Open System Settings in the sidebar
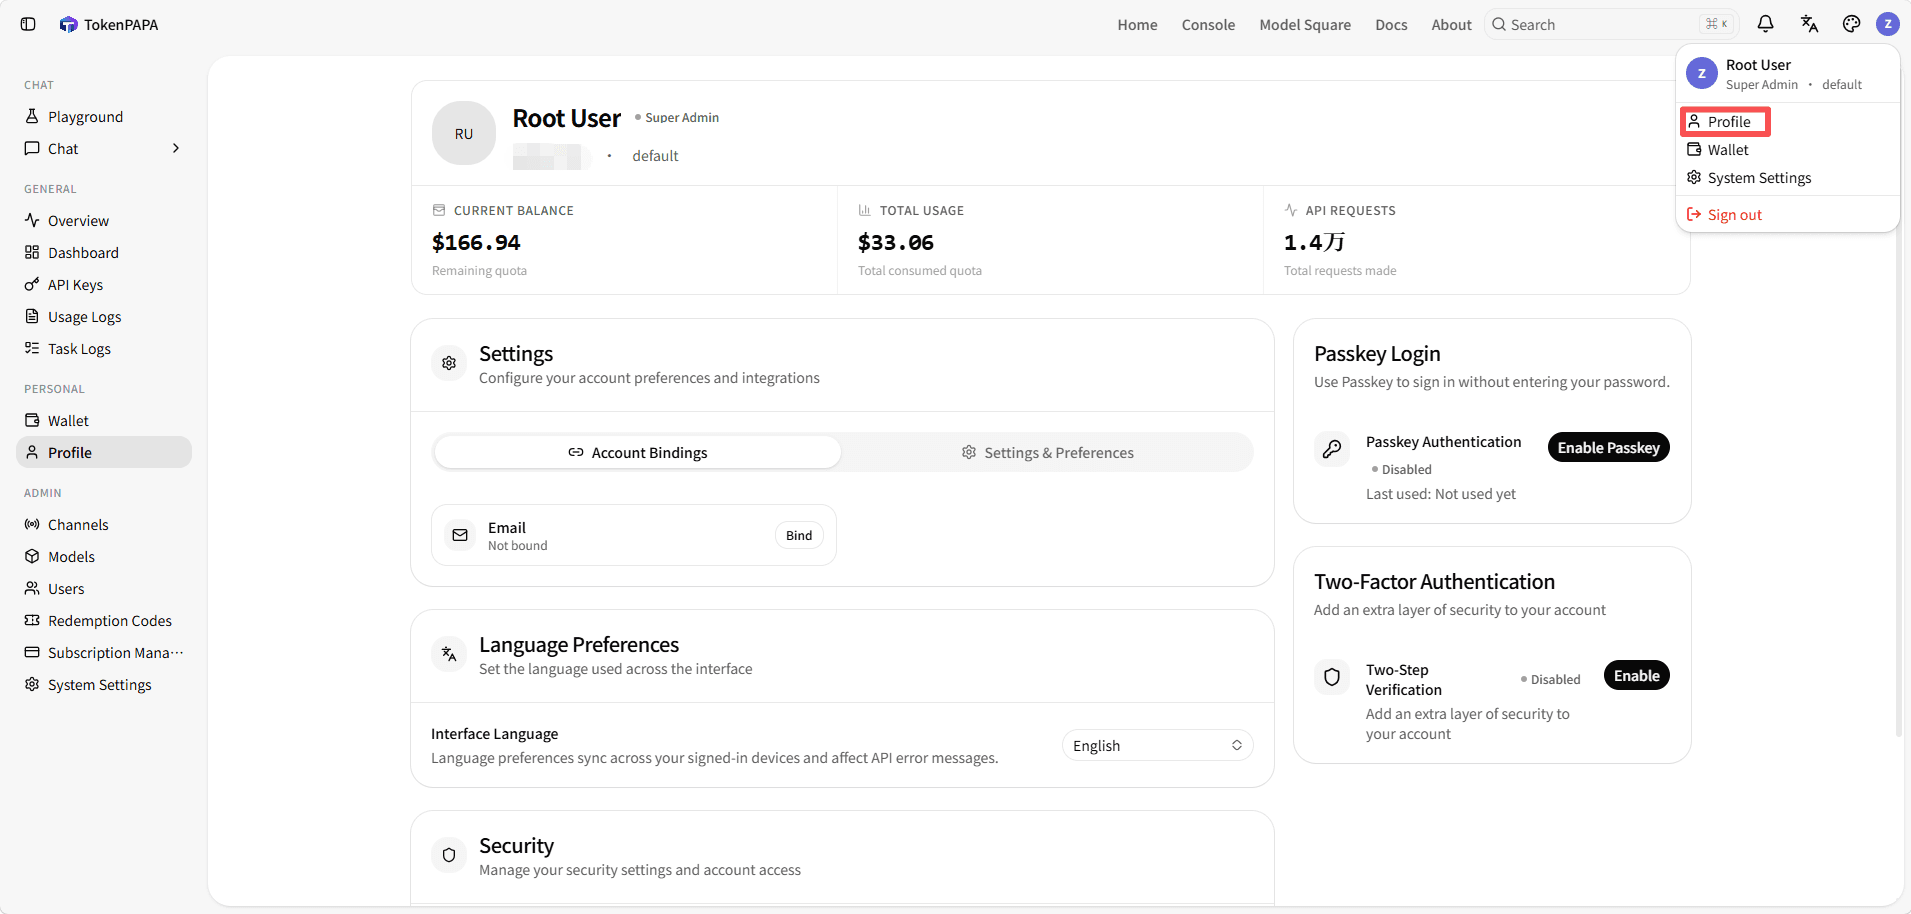 tap(104, 685)
